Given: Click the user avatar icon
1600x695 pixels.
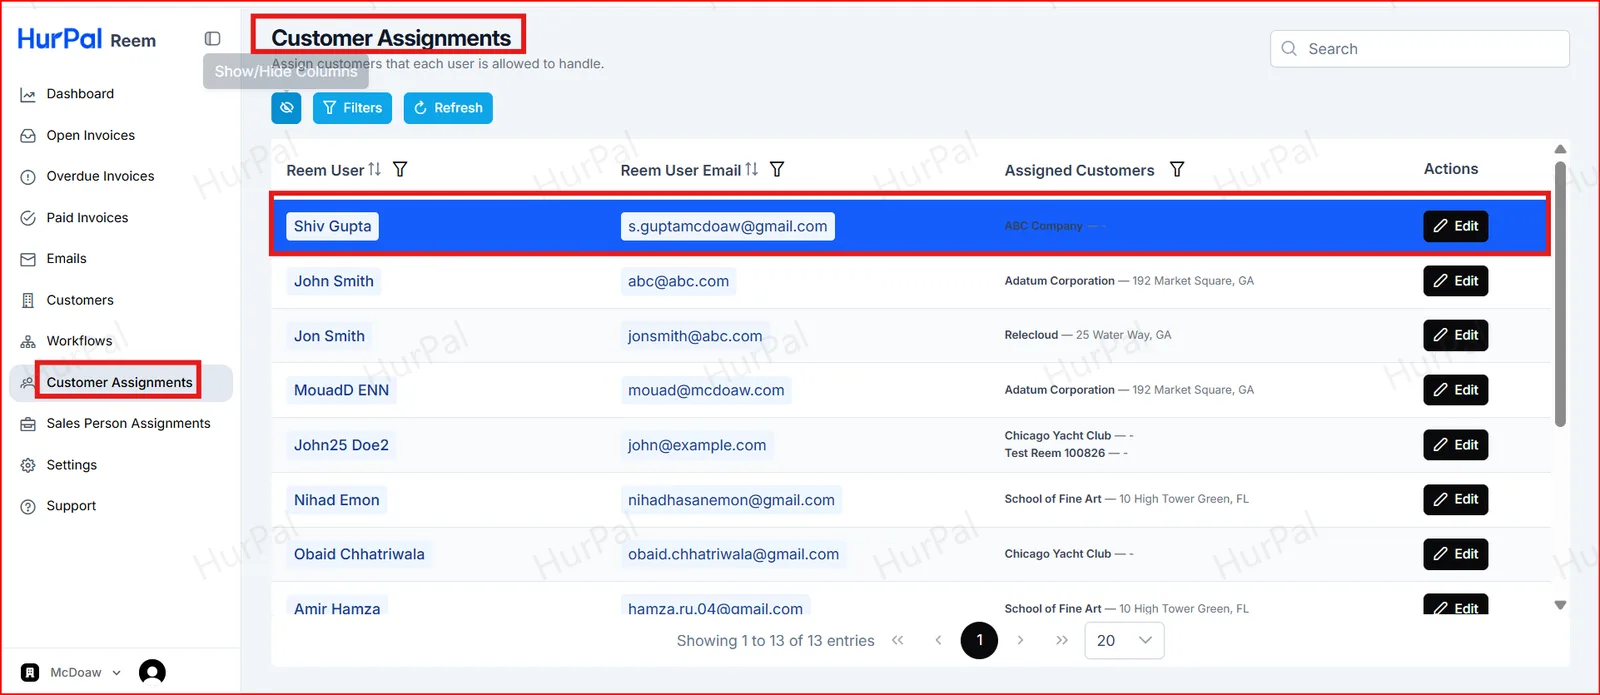Looking at the screenshot, I should pos(152,672).
